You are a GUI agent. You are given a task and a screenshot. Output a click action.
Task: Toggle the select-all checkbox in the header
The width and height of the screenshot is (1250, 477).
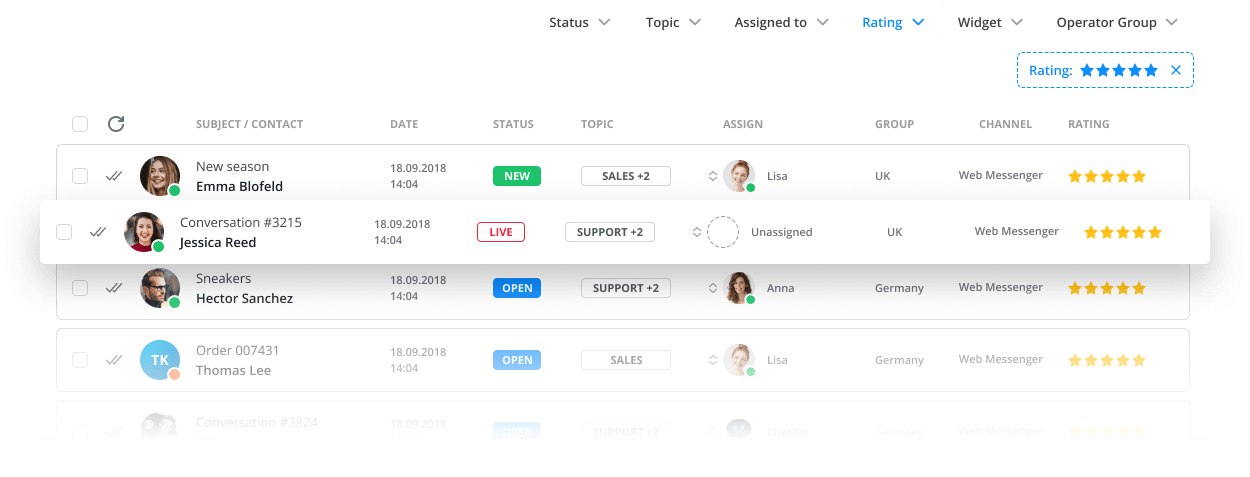80,124
